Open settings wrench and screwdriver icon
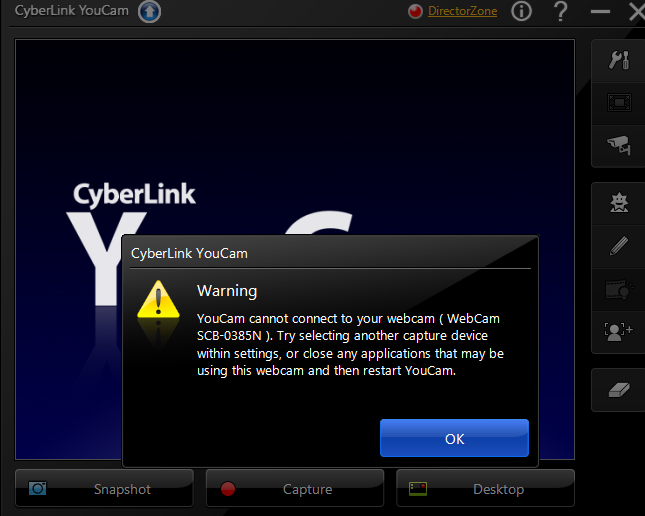The height and width of the screenshot is (516, 645). [619, 60]
